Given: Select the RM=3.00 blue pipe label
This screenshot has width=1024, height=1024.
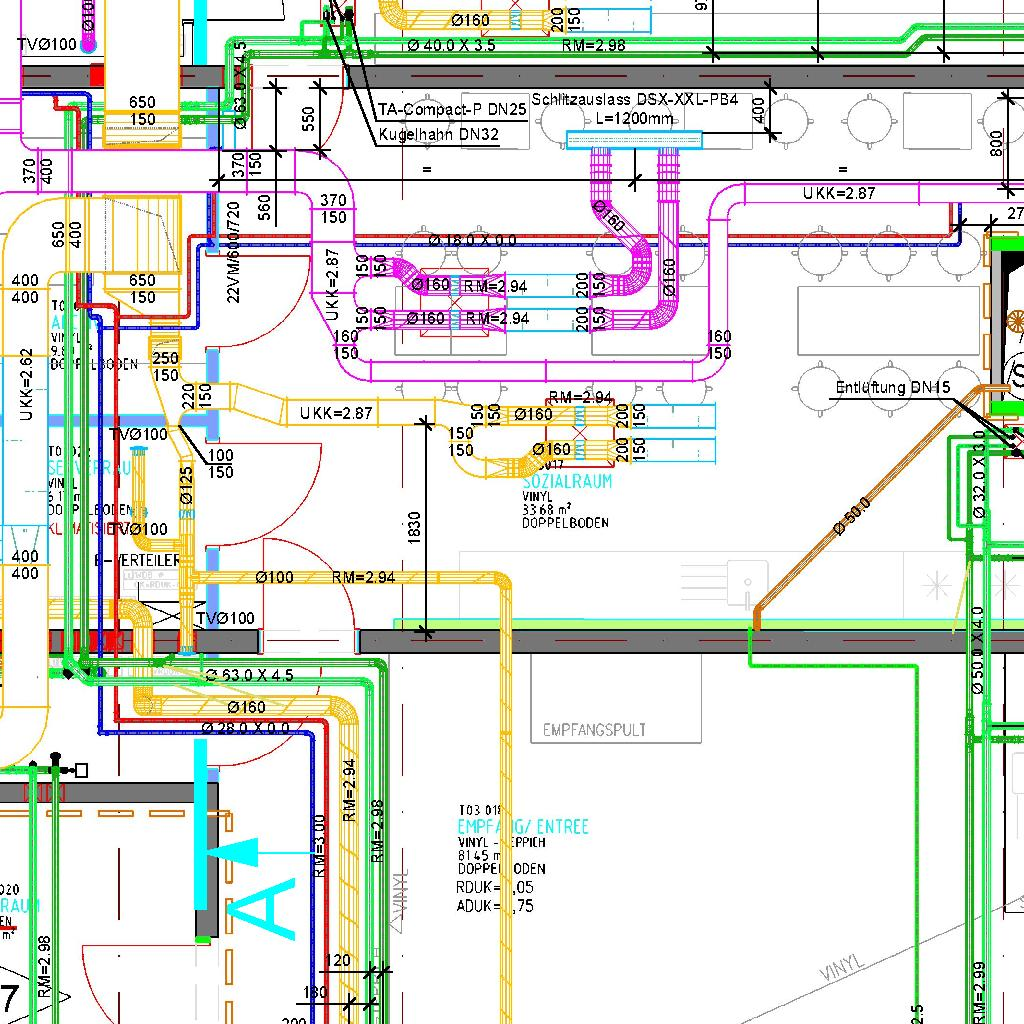Looking at the screenshot, I should 319,846.
